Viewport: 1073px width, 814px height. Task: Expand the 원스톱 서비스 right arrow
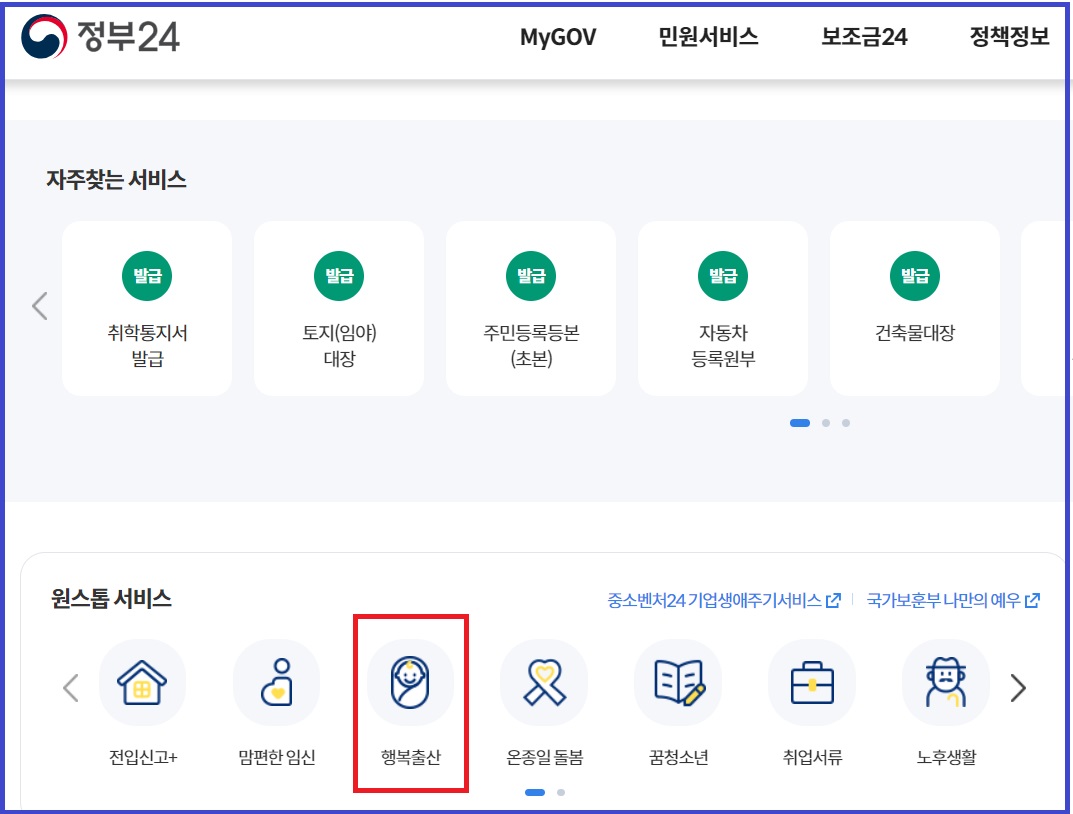(x=1018, y=688)
